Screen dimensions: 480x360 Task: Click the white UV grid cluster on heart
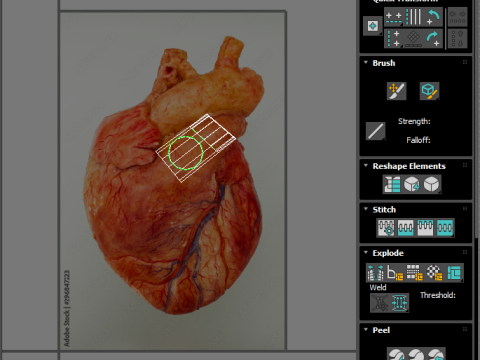(x=197, y=148)
